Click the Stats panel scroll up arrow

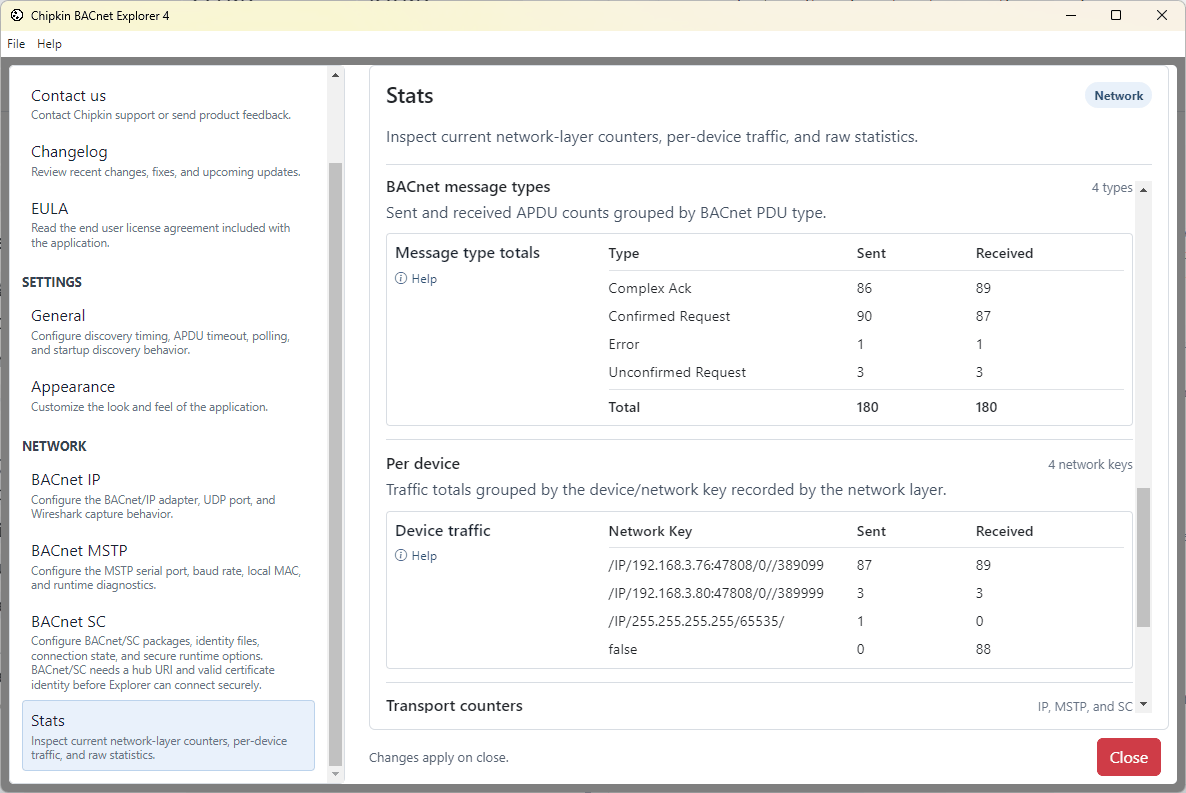(1143, 189)
